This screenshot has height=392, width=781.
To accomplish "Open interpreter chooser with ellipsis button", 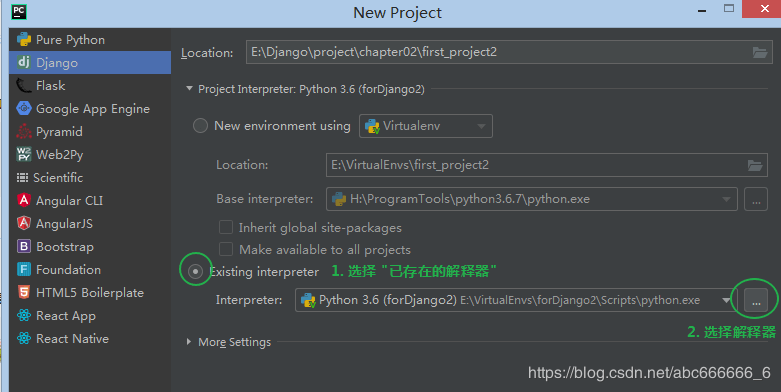I will point(756,300).
